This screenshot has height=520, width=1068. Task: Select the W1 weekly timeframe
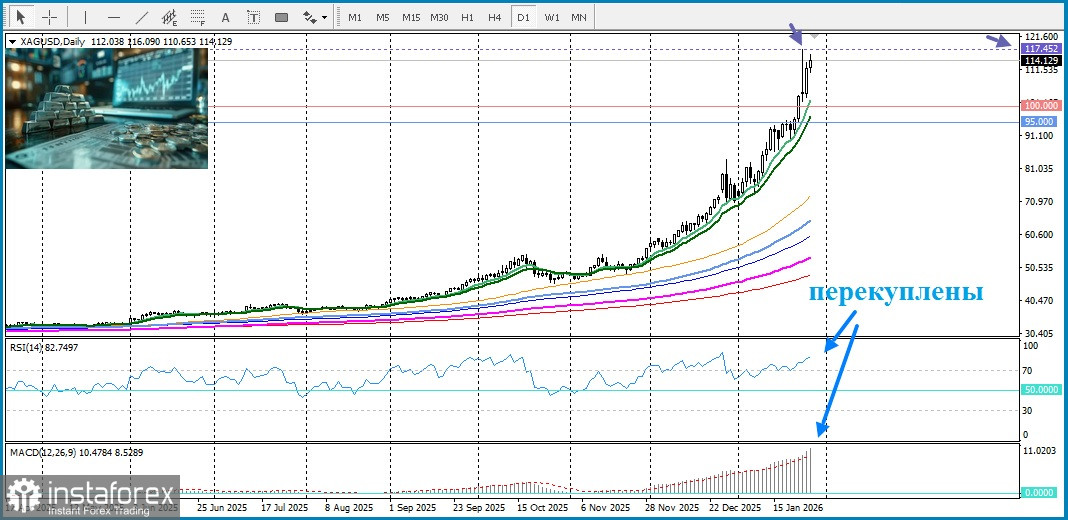552,17
